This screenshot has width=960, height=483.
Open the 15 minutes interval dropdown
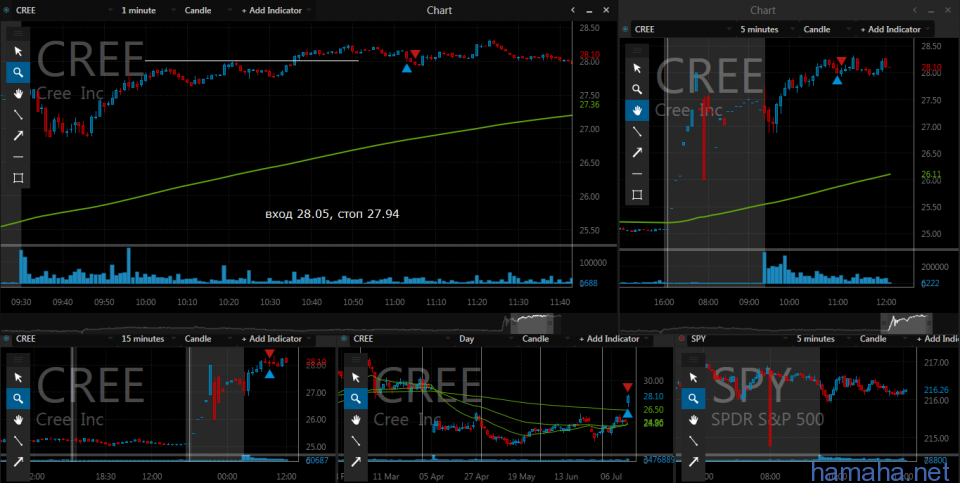click(x=148, y=339)
